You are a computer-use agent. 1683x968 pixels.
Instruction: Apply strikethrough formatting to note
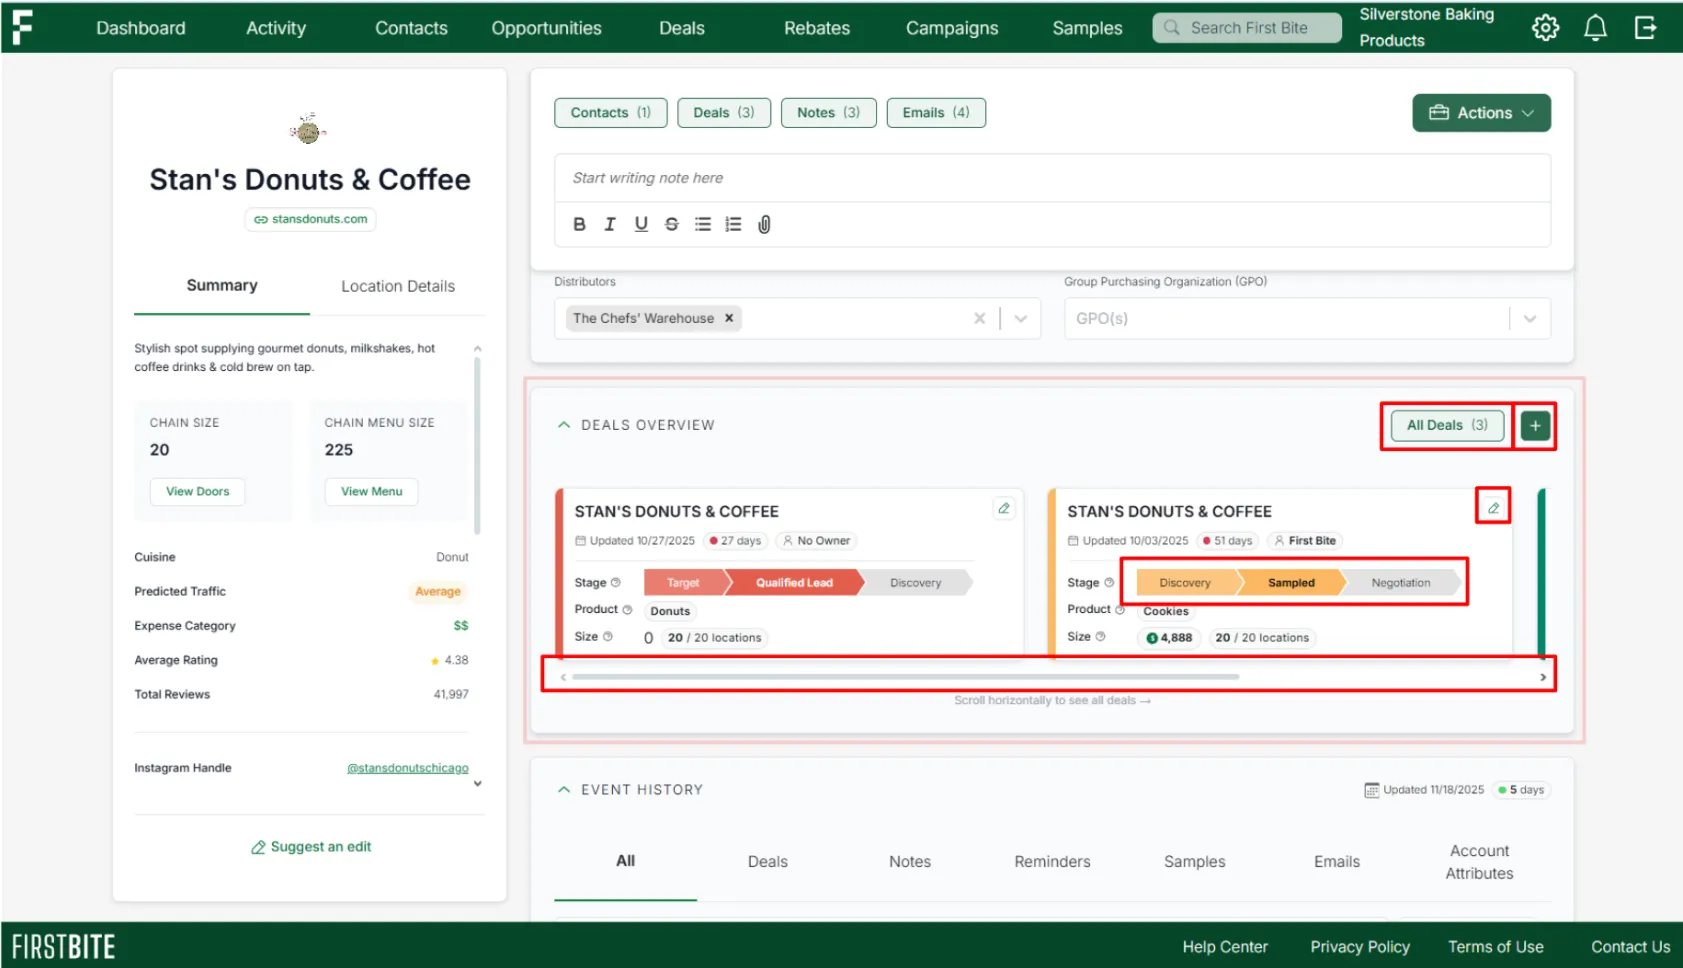672,224
